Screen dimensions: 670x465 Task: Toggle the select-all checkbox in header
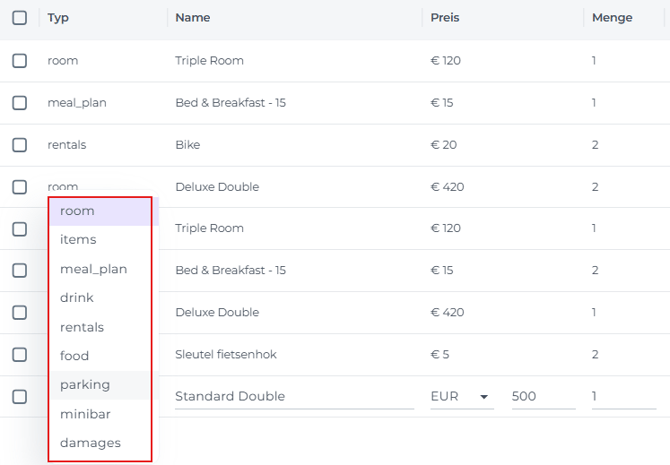[x=20, y=18]
